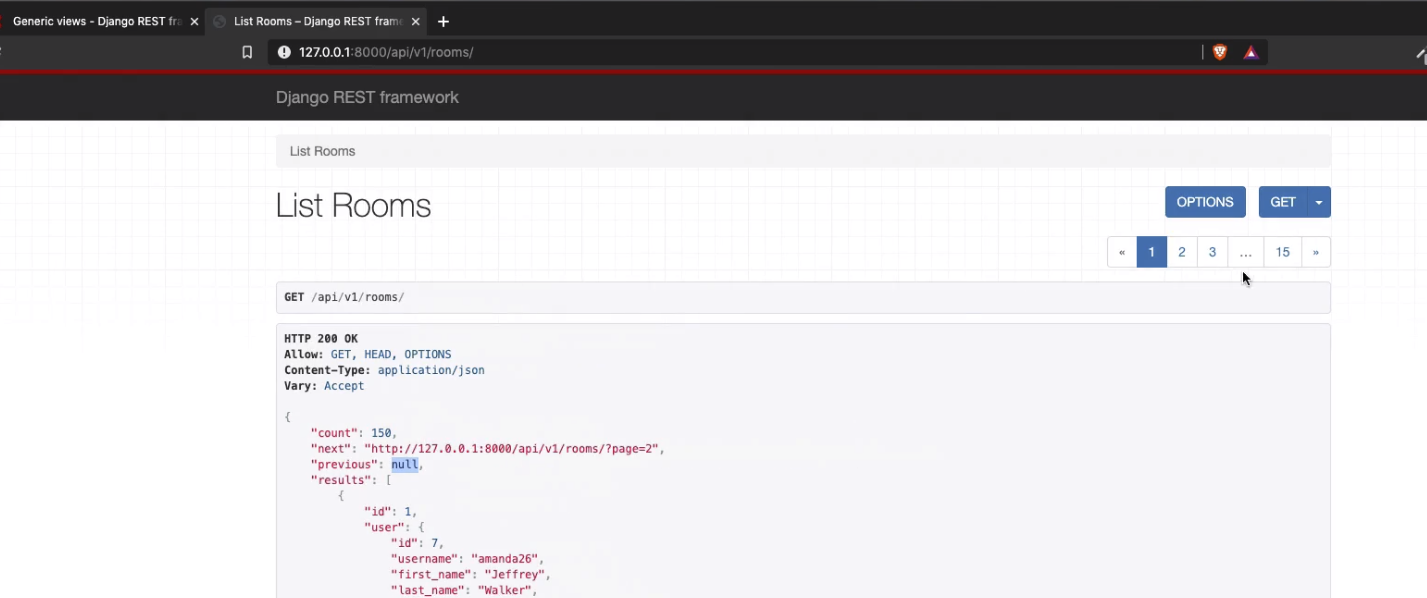Open a new browser tab
Screen dimensions: 1427x598
click(443, 20)
